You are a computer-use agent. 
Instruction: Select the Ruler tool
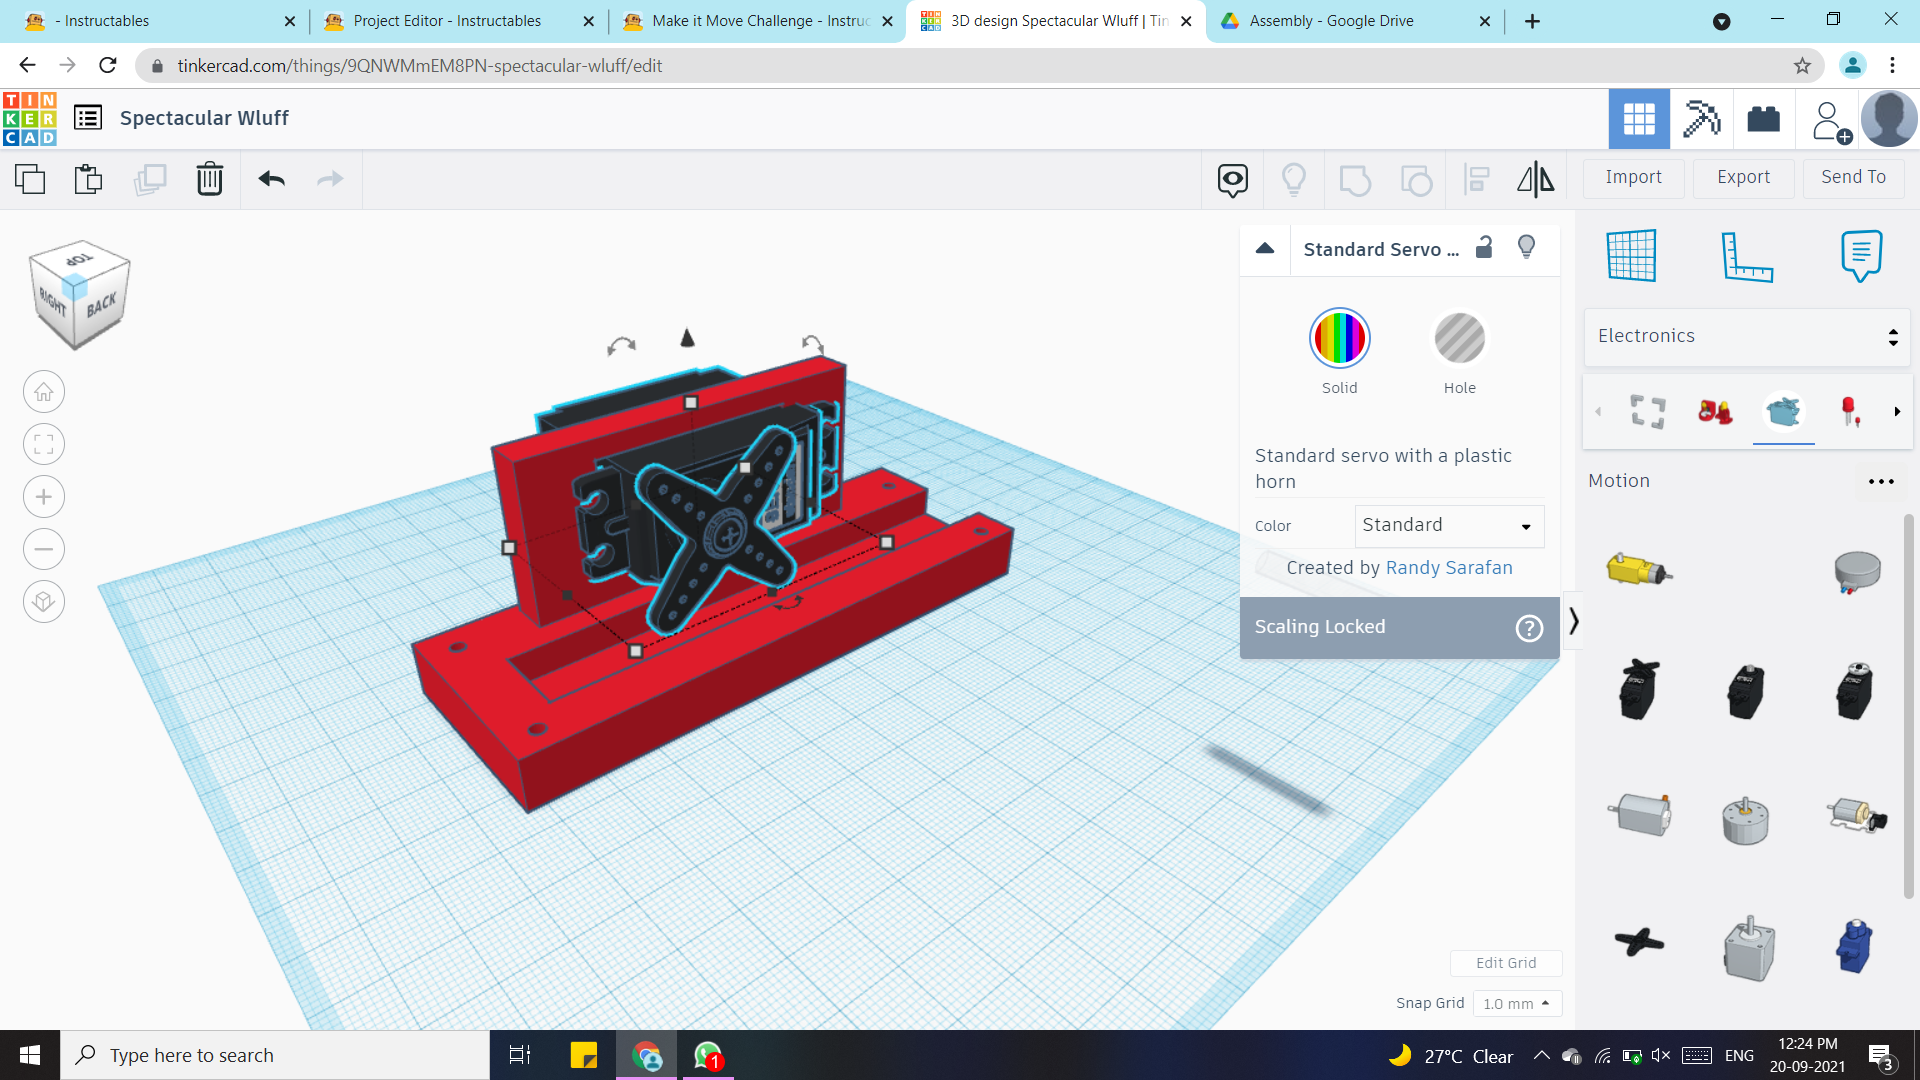[x=1746, y=256]
